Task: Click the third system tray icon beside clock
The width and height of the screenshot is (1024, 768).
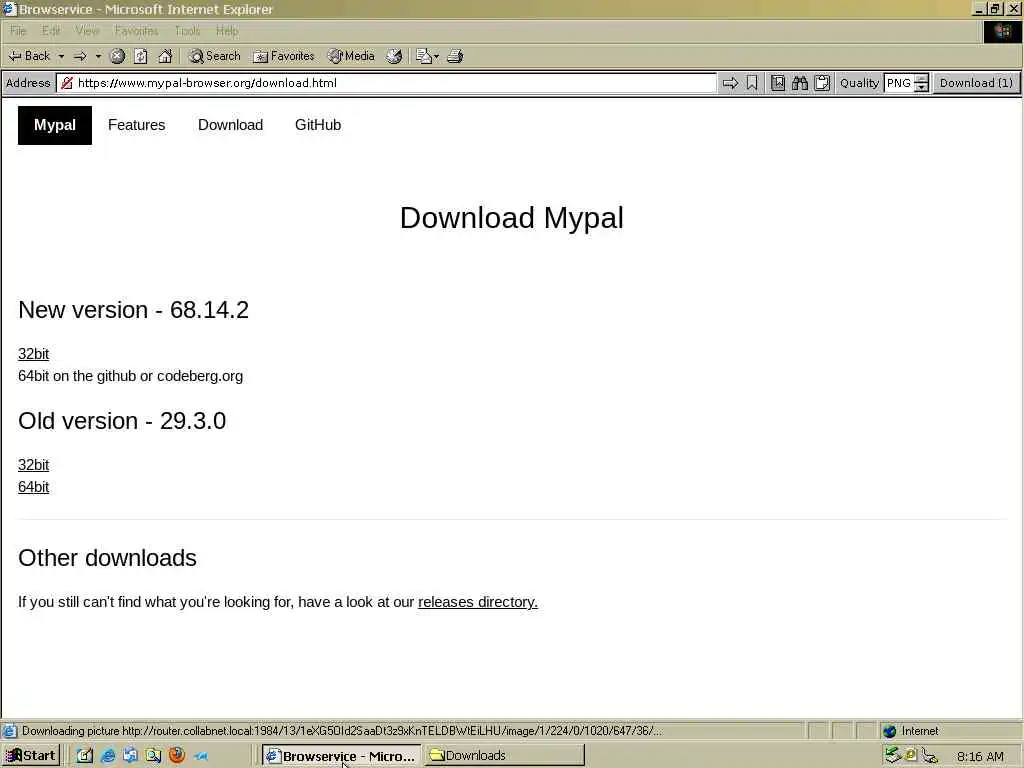Action: coord(929,756)
